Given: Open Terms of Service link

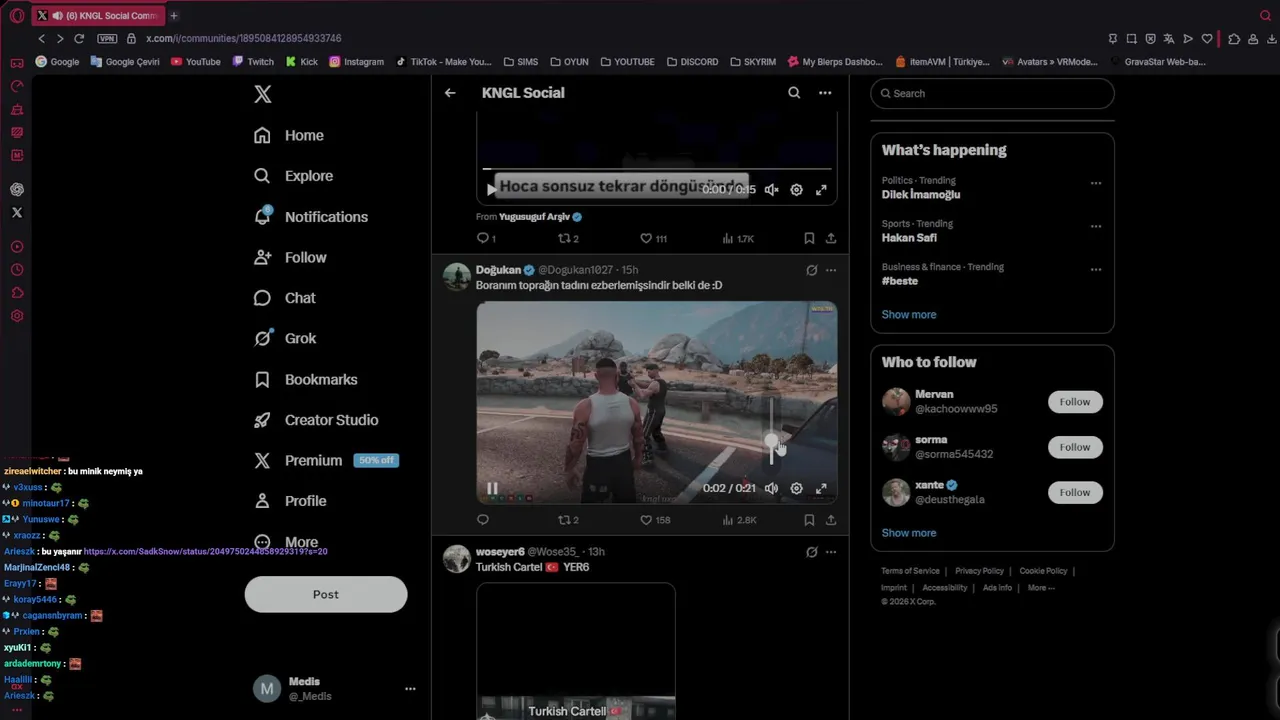Looking at the screenshot, I should (x=910, y=571).
